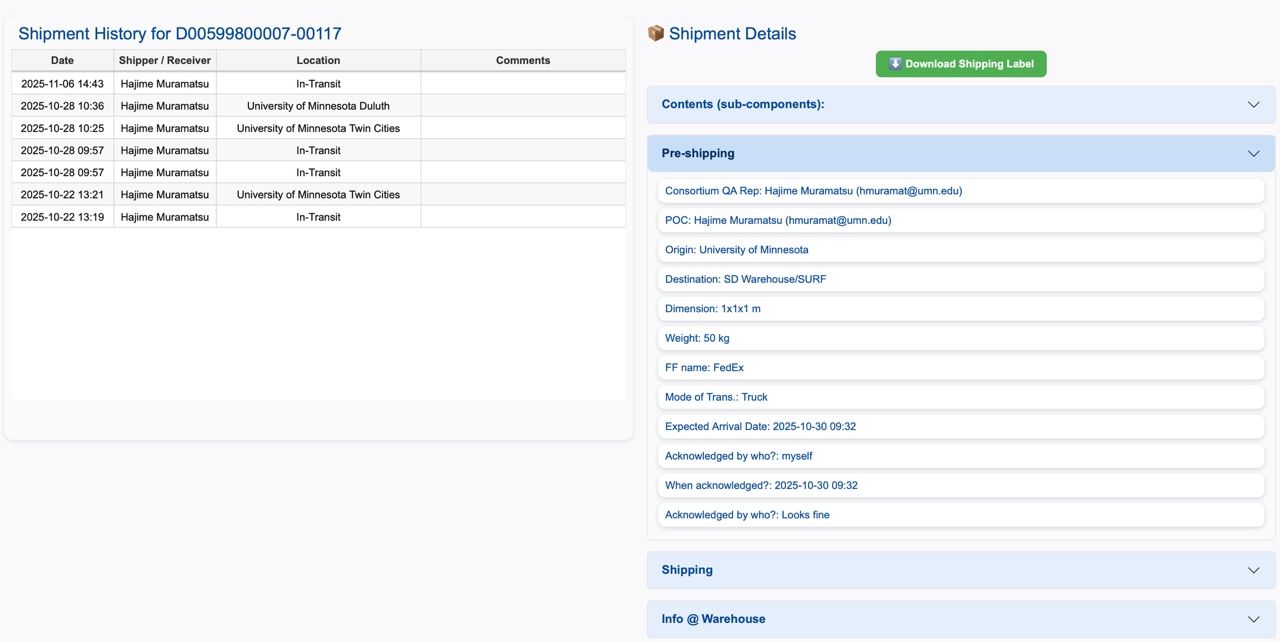
Task: Expand the Shipping section
Action: (x=960, y=570)
